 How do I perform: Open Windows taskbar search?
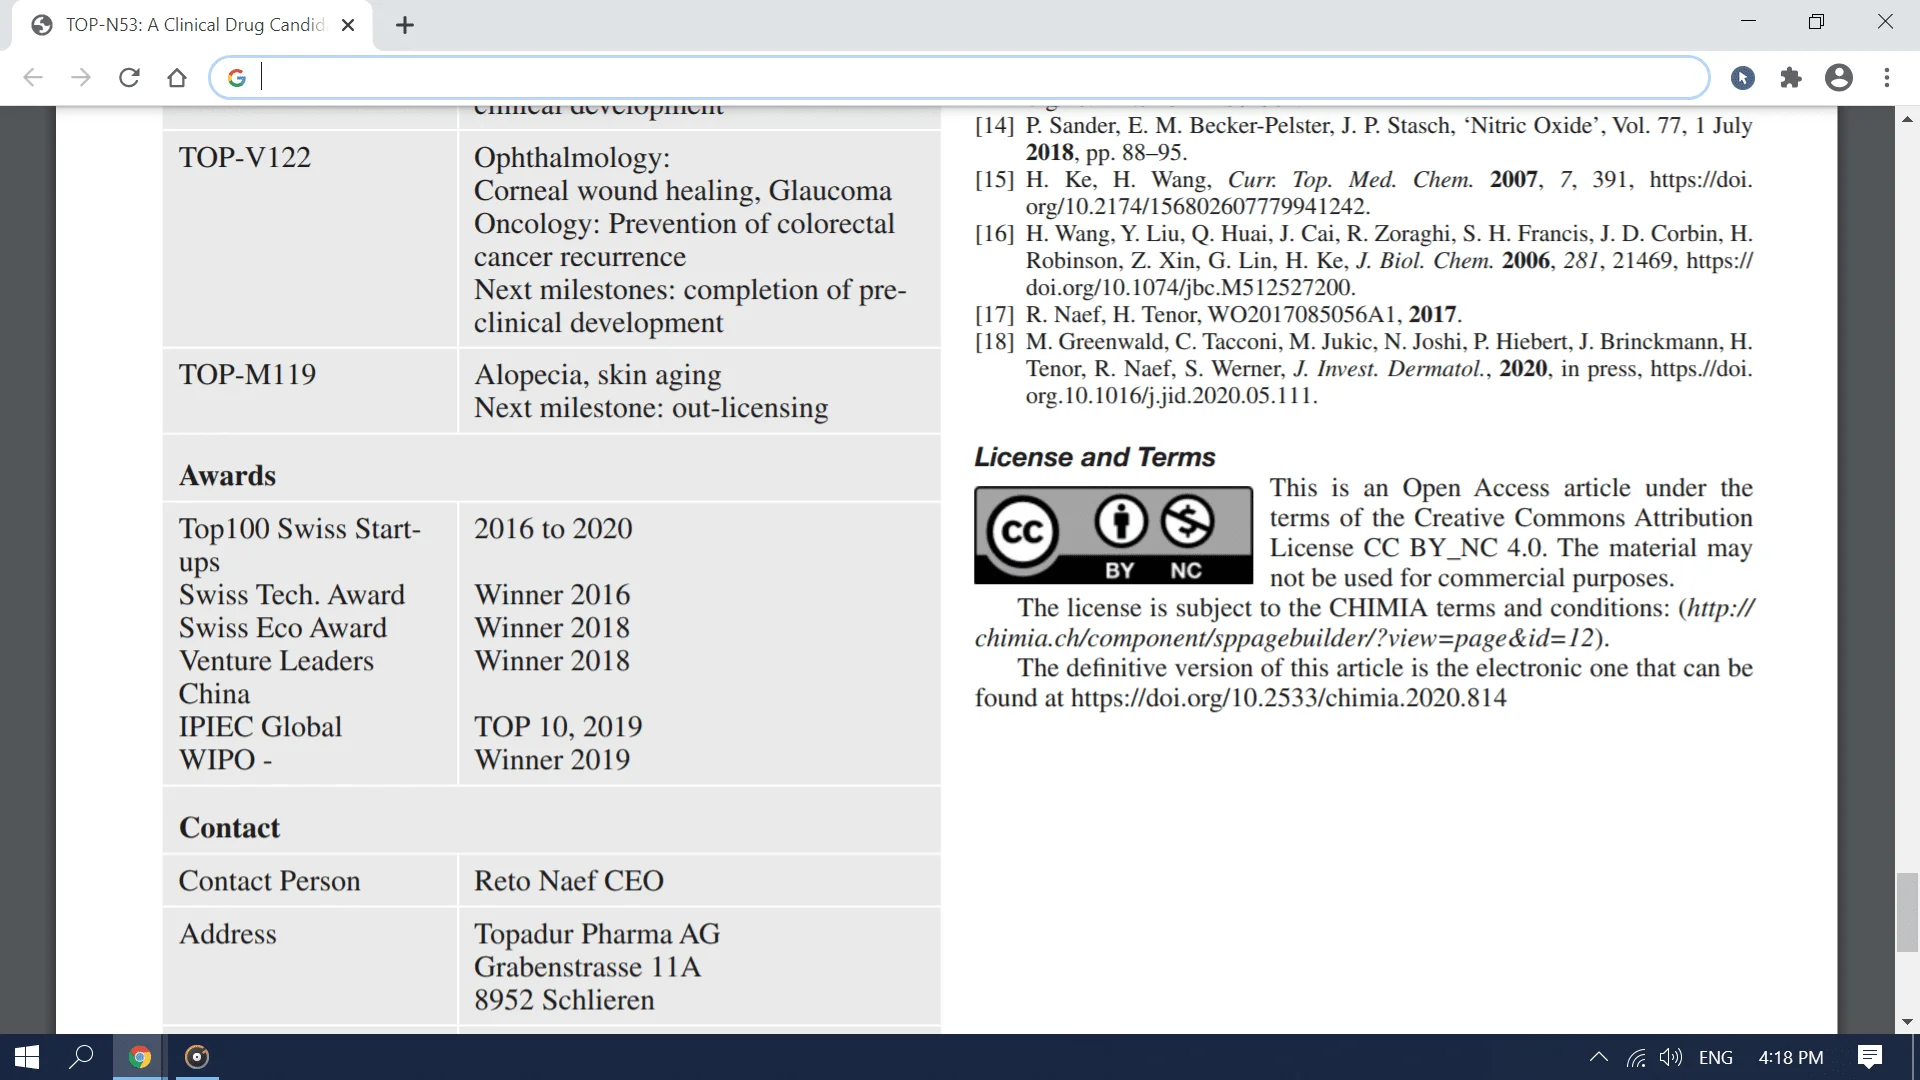click(x=81, y=1057)
